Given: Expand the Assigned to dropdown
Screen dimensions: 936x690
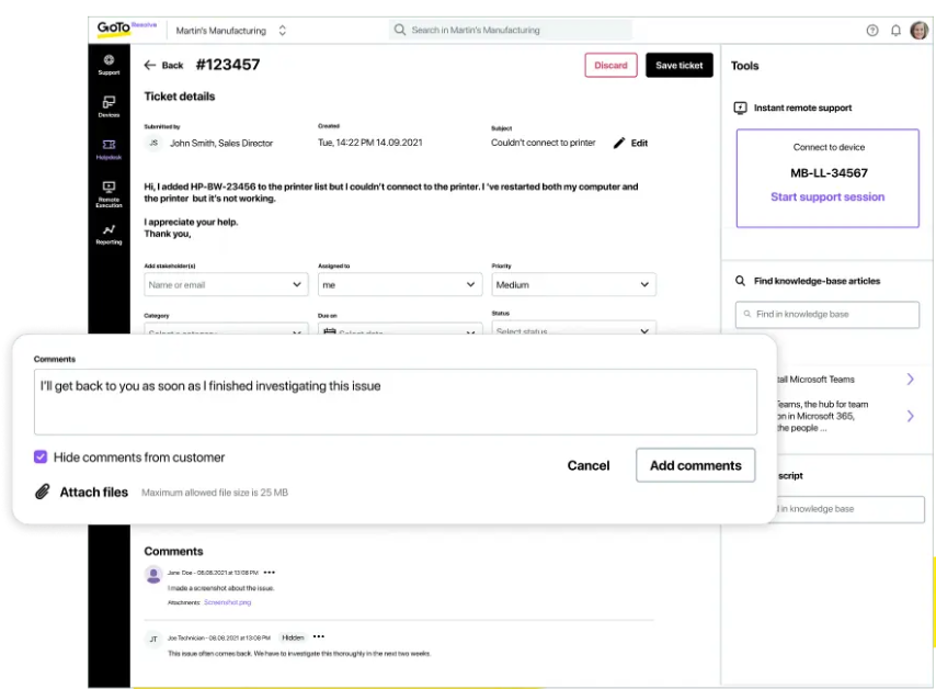Looking at the screenshot, I should (399, 285).
